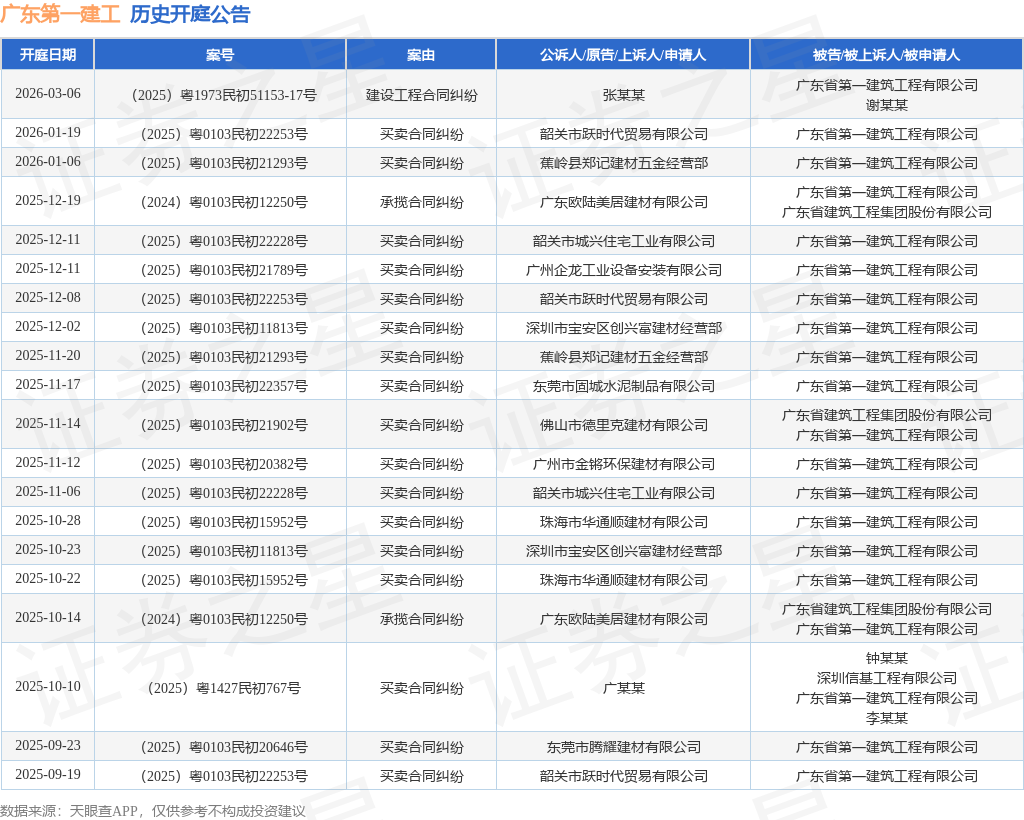Select plaintiff 广州市金锵环保建材有限公司
This screenshot has width=1024, height=820.
click(624, 464)
